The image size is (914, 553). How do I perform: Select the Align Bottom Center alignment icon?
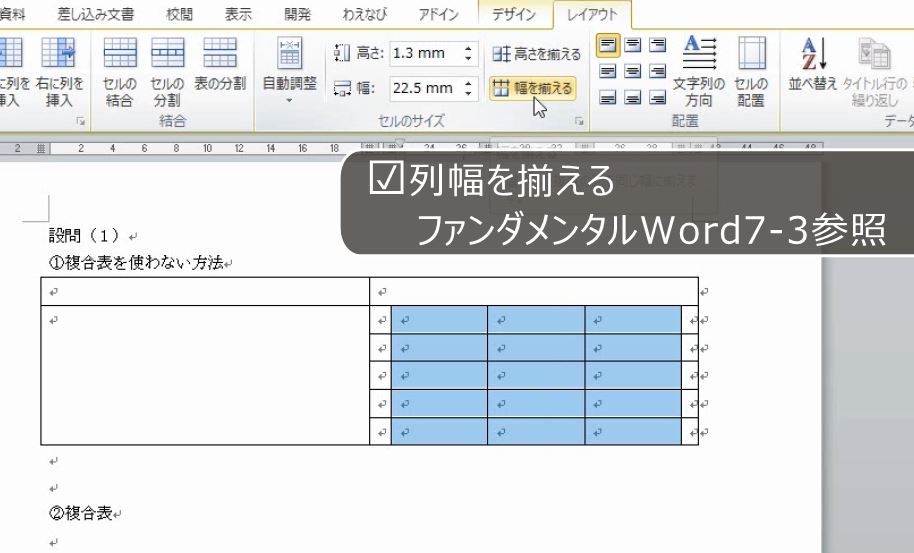[x=632, y=97]
